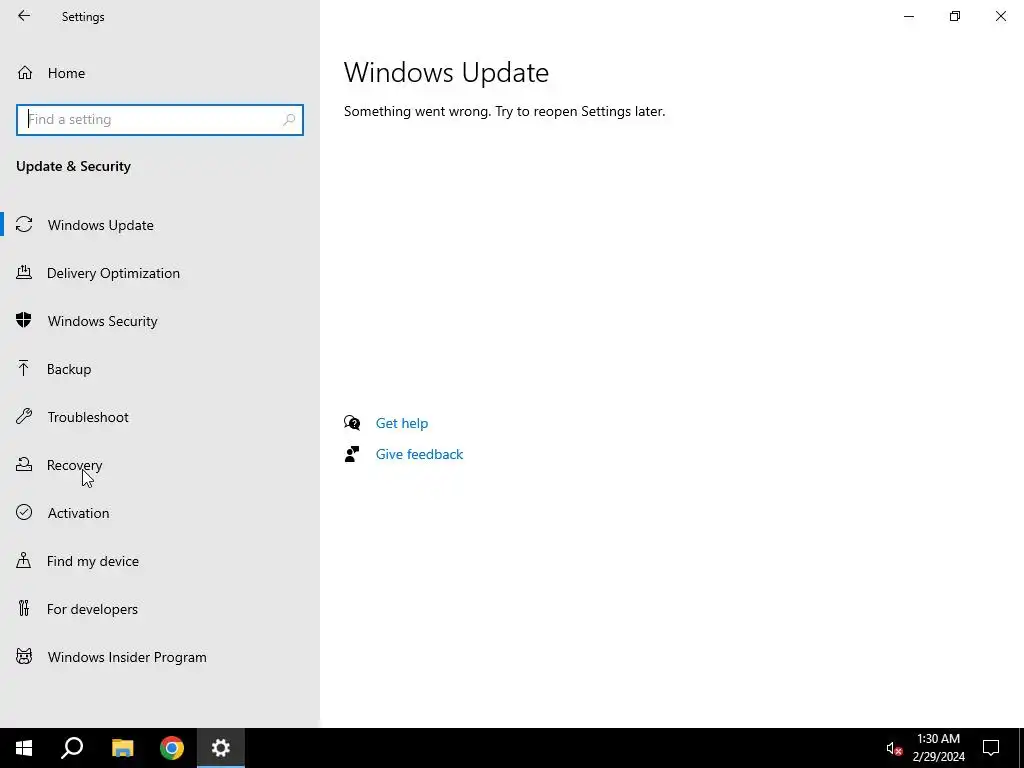
Task: Focus the Find a setting search box
Action: [159, 120]
